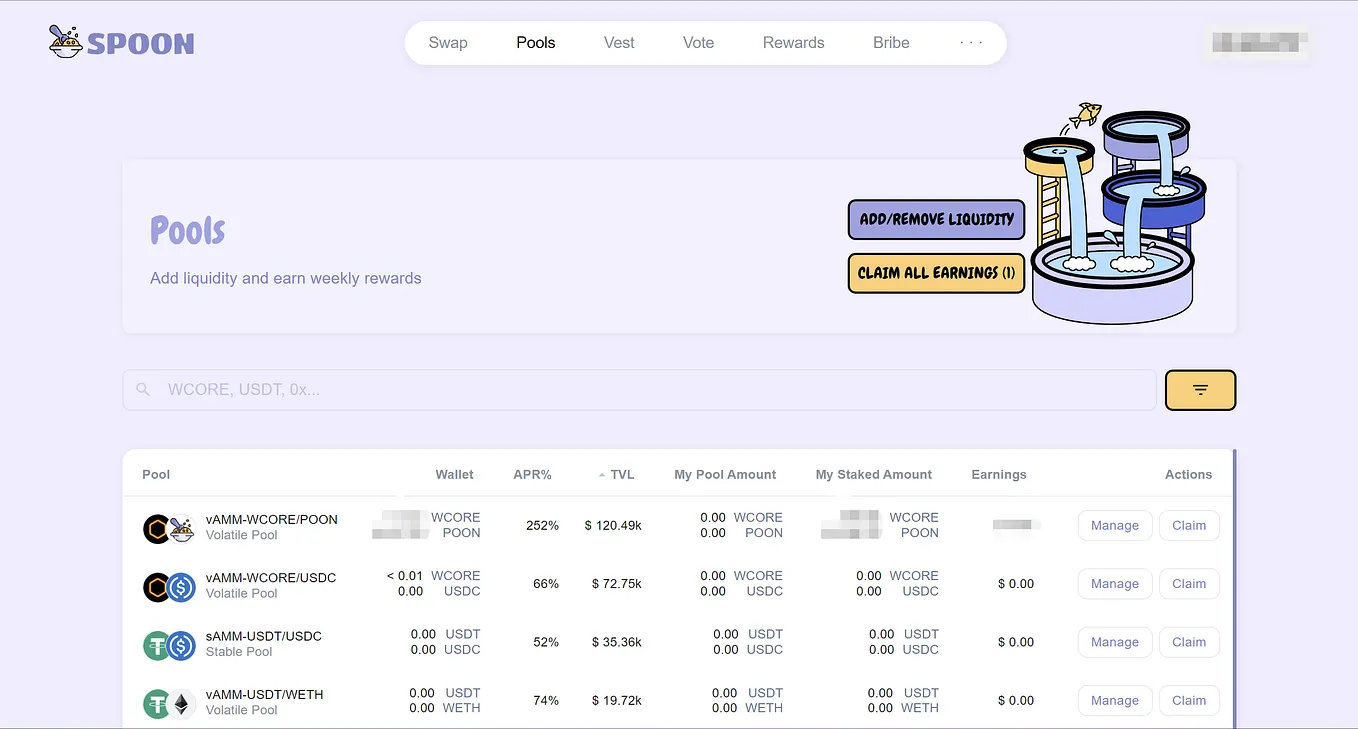This screenshot has width=1358, height=729.
Task: Go to the Swap tab
Action: pyautogui.click(x=448, y=43)
